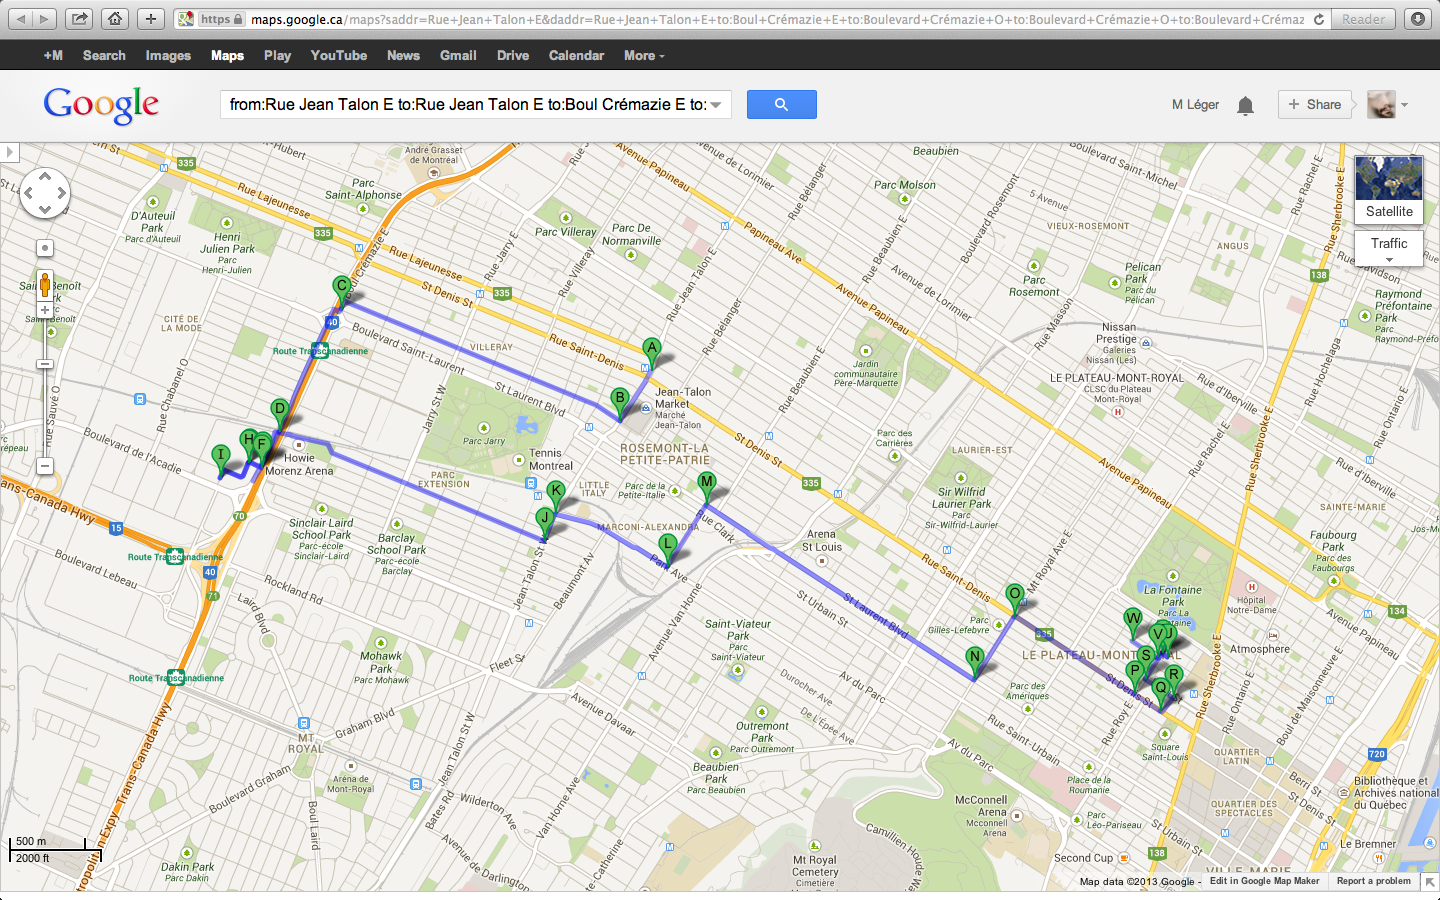Select the Street View pegman icon
The image size is (1440, 900).
tap(45, 284)
